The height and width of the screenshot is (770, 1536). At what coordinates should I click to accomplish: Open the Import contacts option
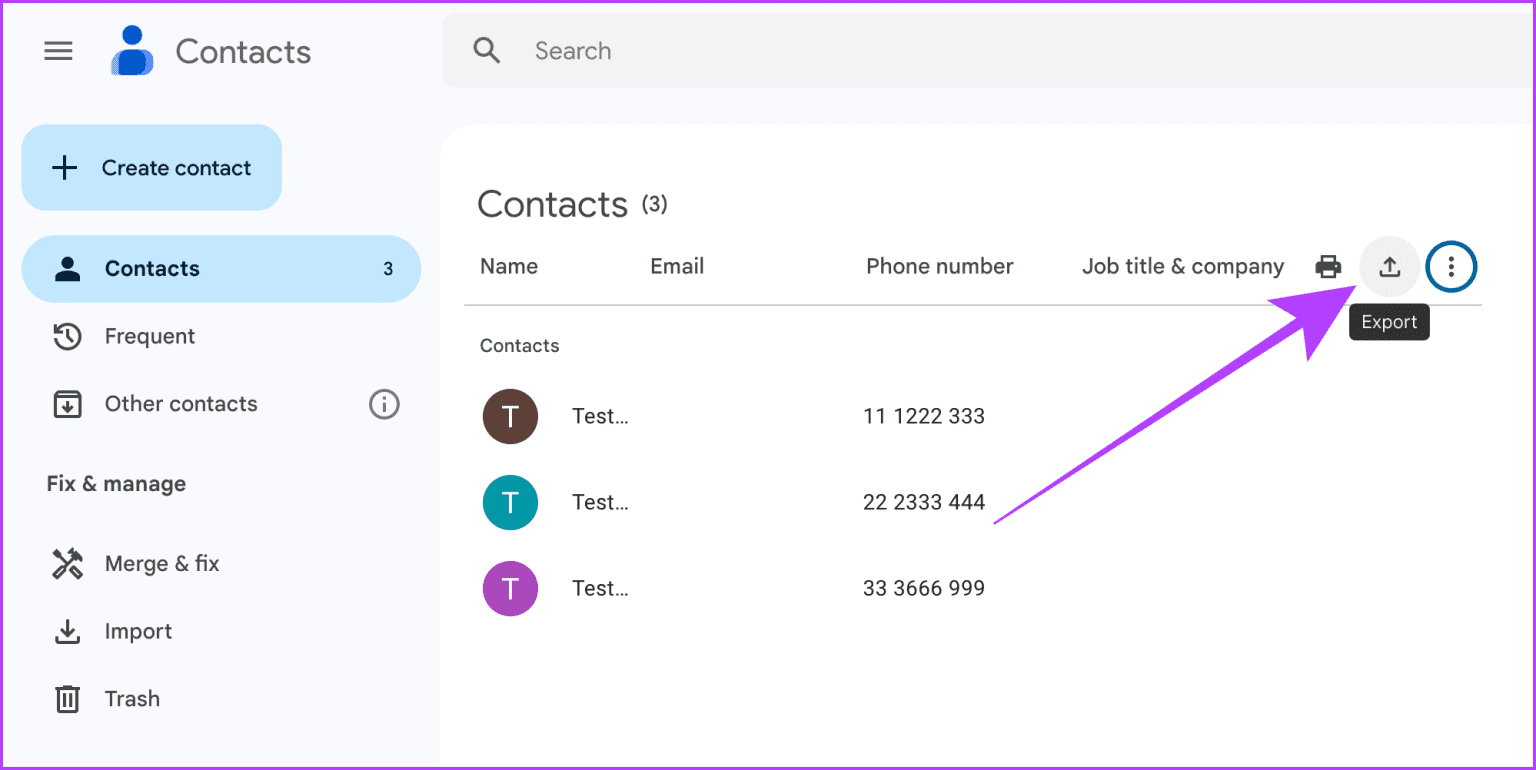[139, 631]
